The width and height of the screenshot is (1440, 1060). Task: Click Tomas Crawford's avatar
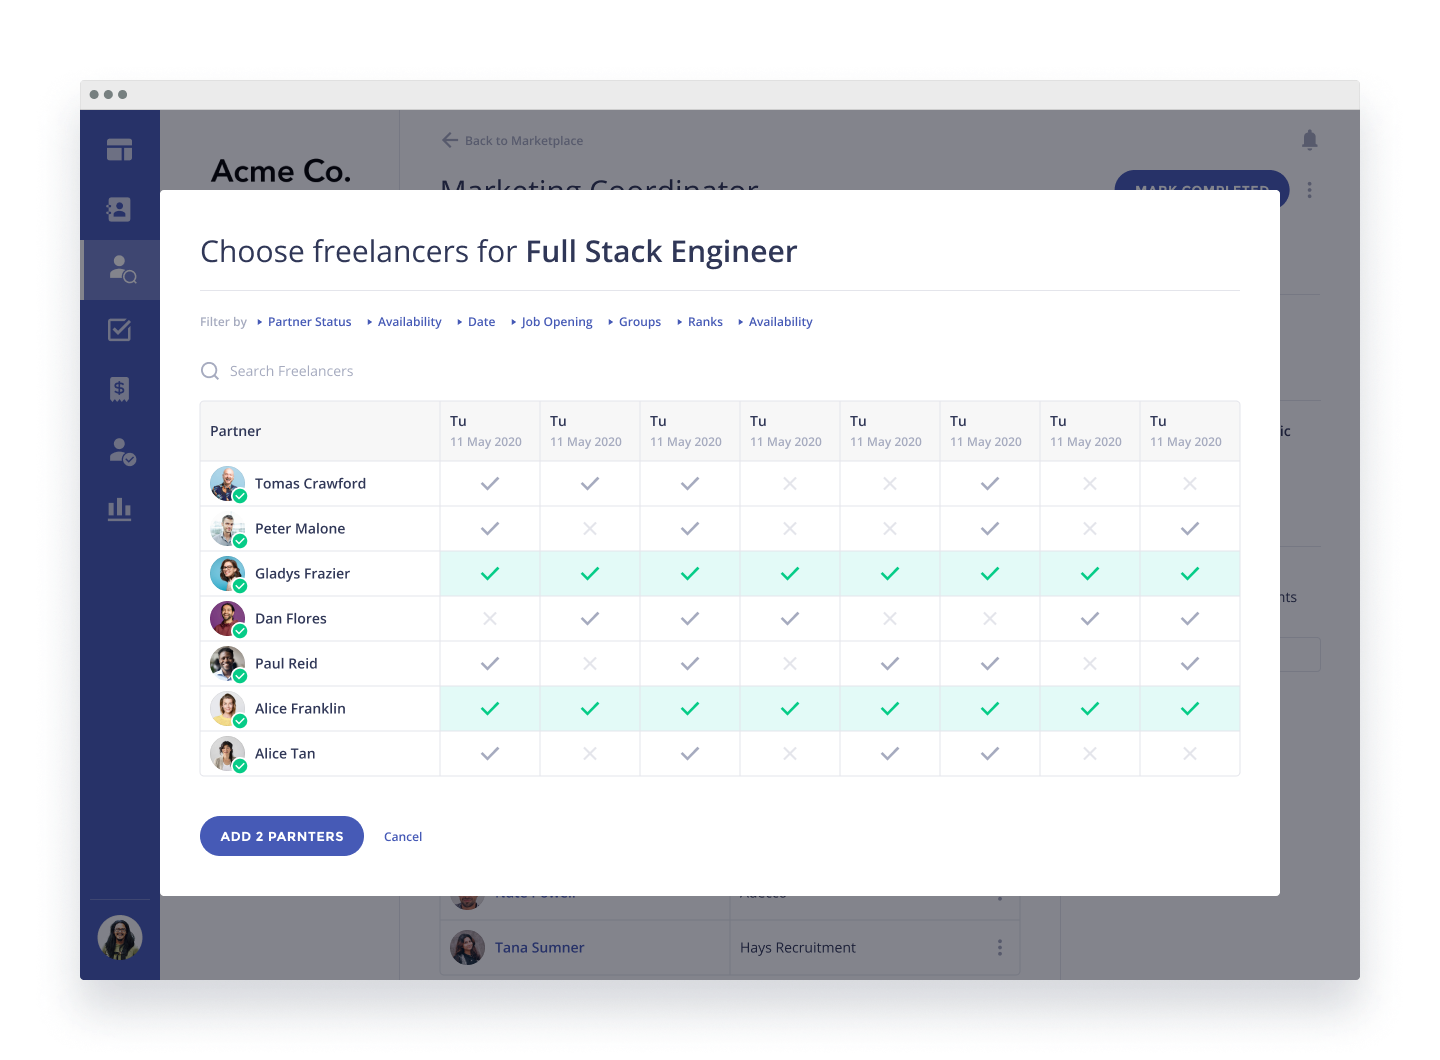point(228,484)
